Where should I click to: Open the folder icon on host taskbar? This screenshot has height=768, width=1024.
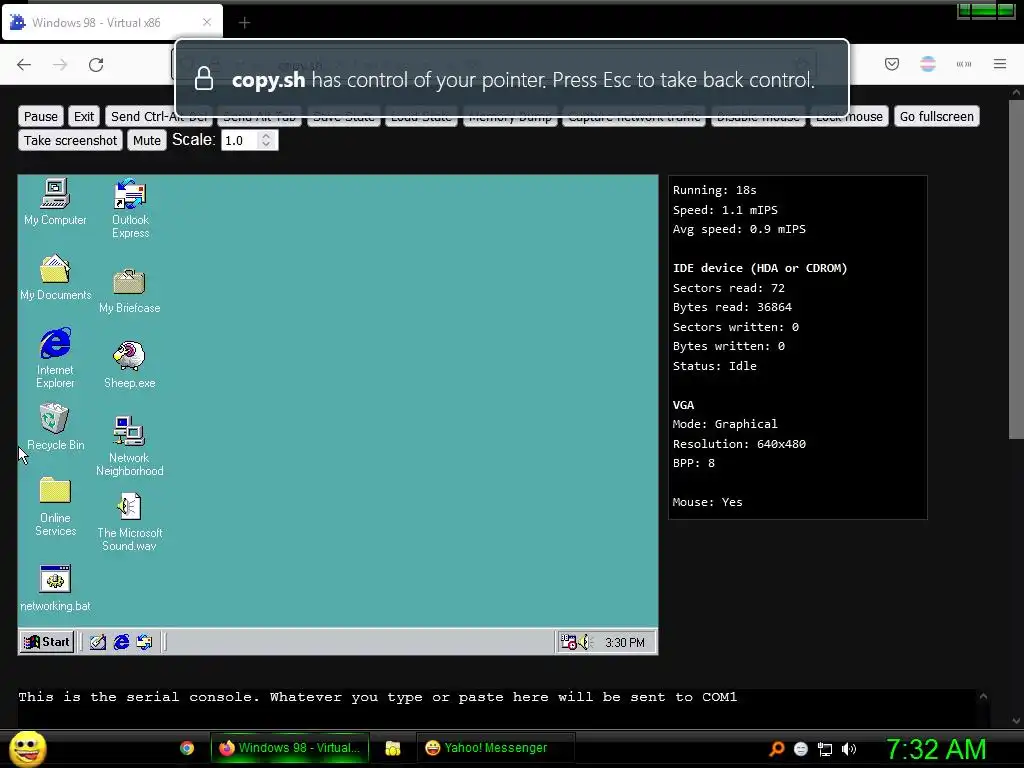[x=392, y=748]
